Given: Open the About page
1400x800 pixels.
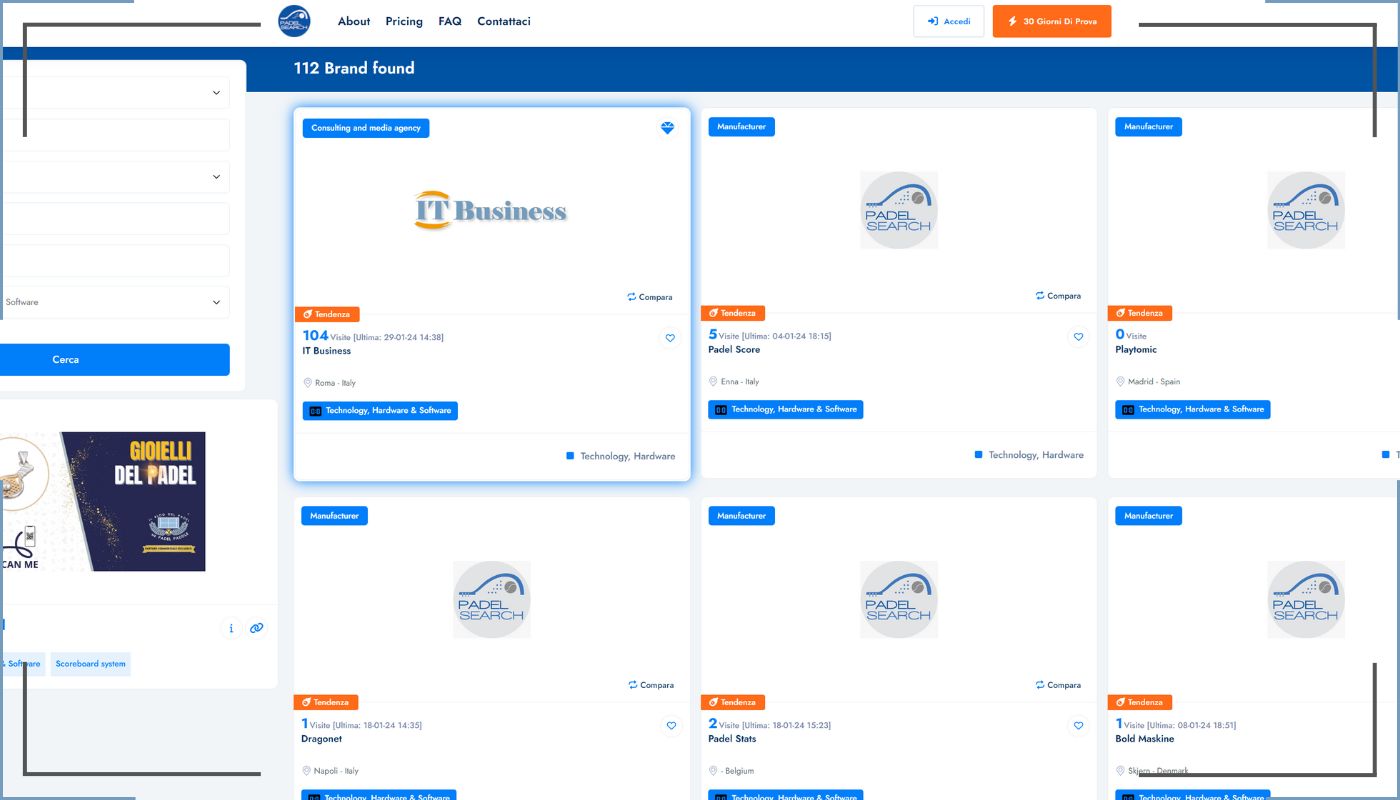Looking at the screenshot, I should 354,21.
